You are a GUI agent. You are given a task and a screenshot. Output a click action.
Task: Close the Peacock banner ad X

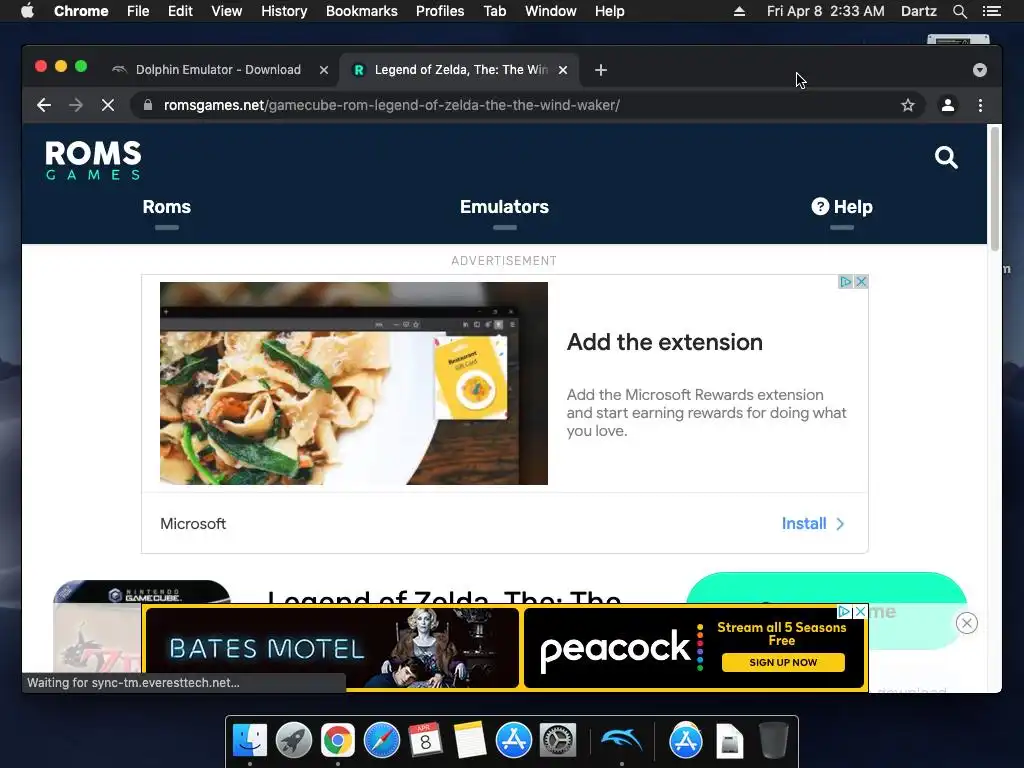point(861,612)
